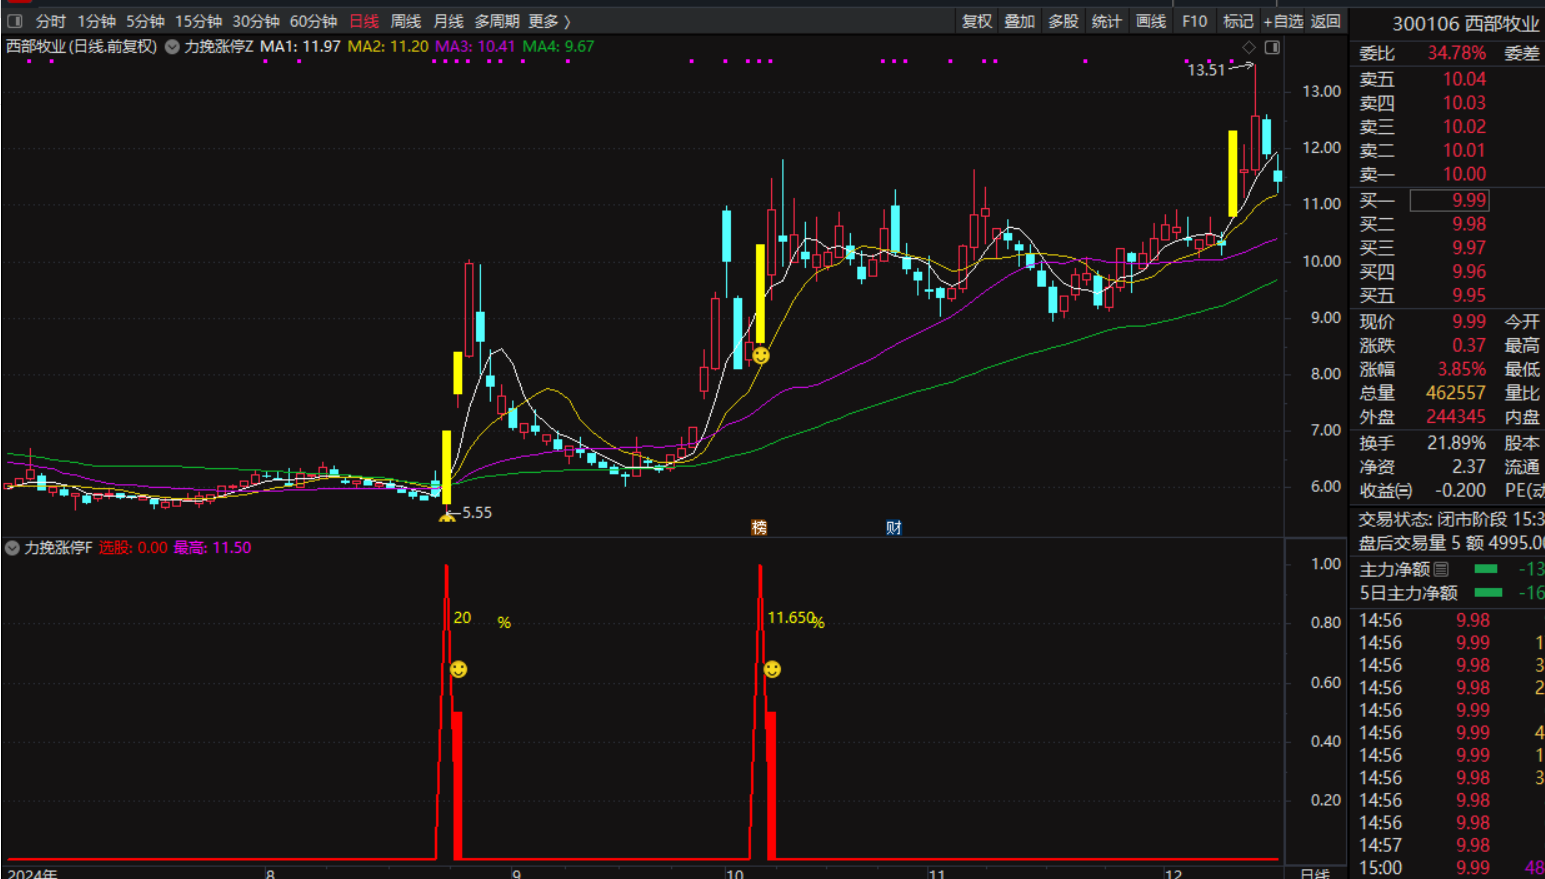The height and width of the screenshot is (879, 1545).
Task: Click the diamond marker icon above chart
Action: point(1249,48)
